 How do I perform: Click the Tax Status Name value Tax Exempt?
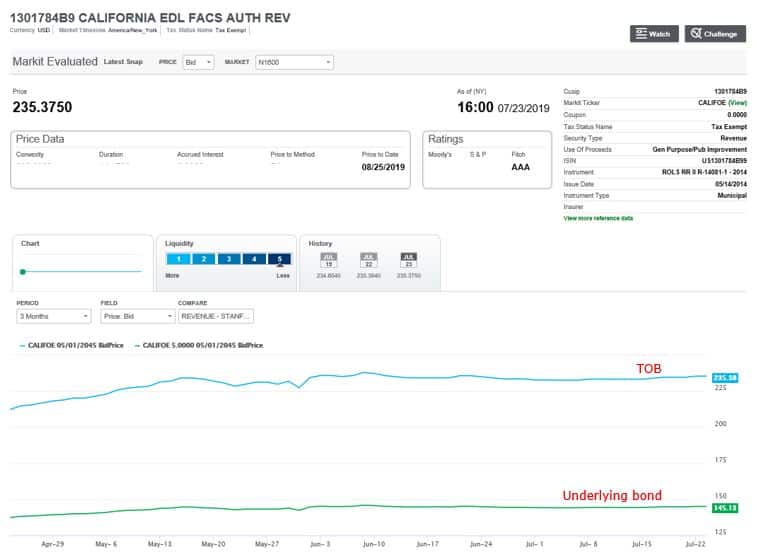pos(729,126)
